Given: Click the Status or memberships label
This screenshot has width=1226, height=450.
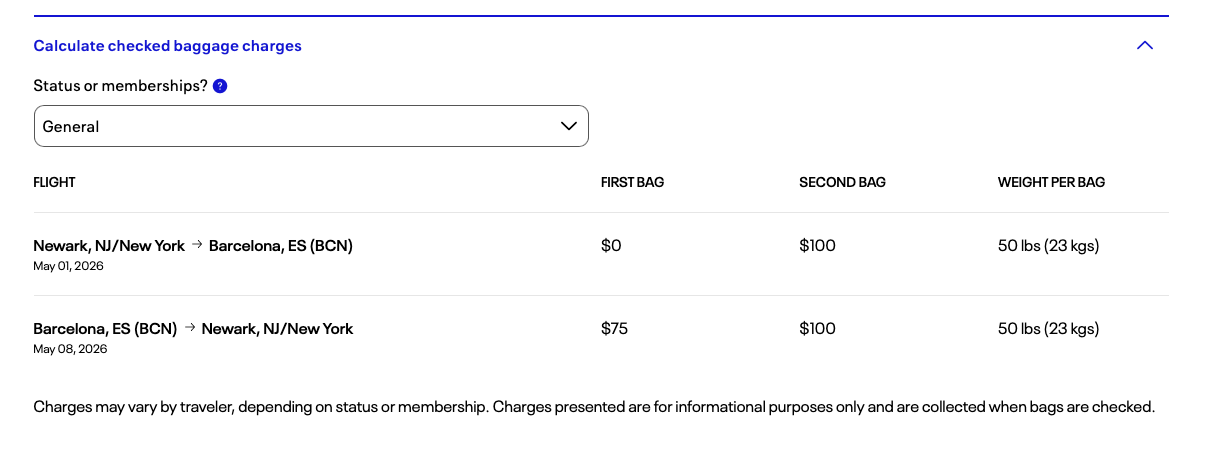Looking at the screenshot, I should coord(120,86).
